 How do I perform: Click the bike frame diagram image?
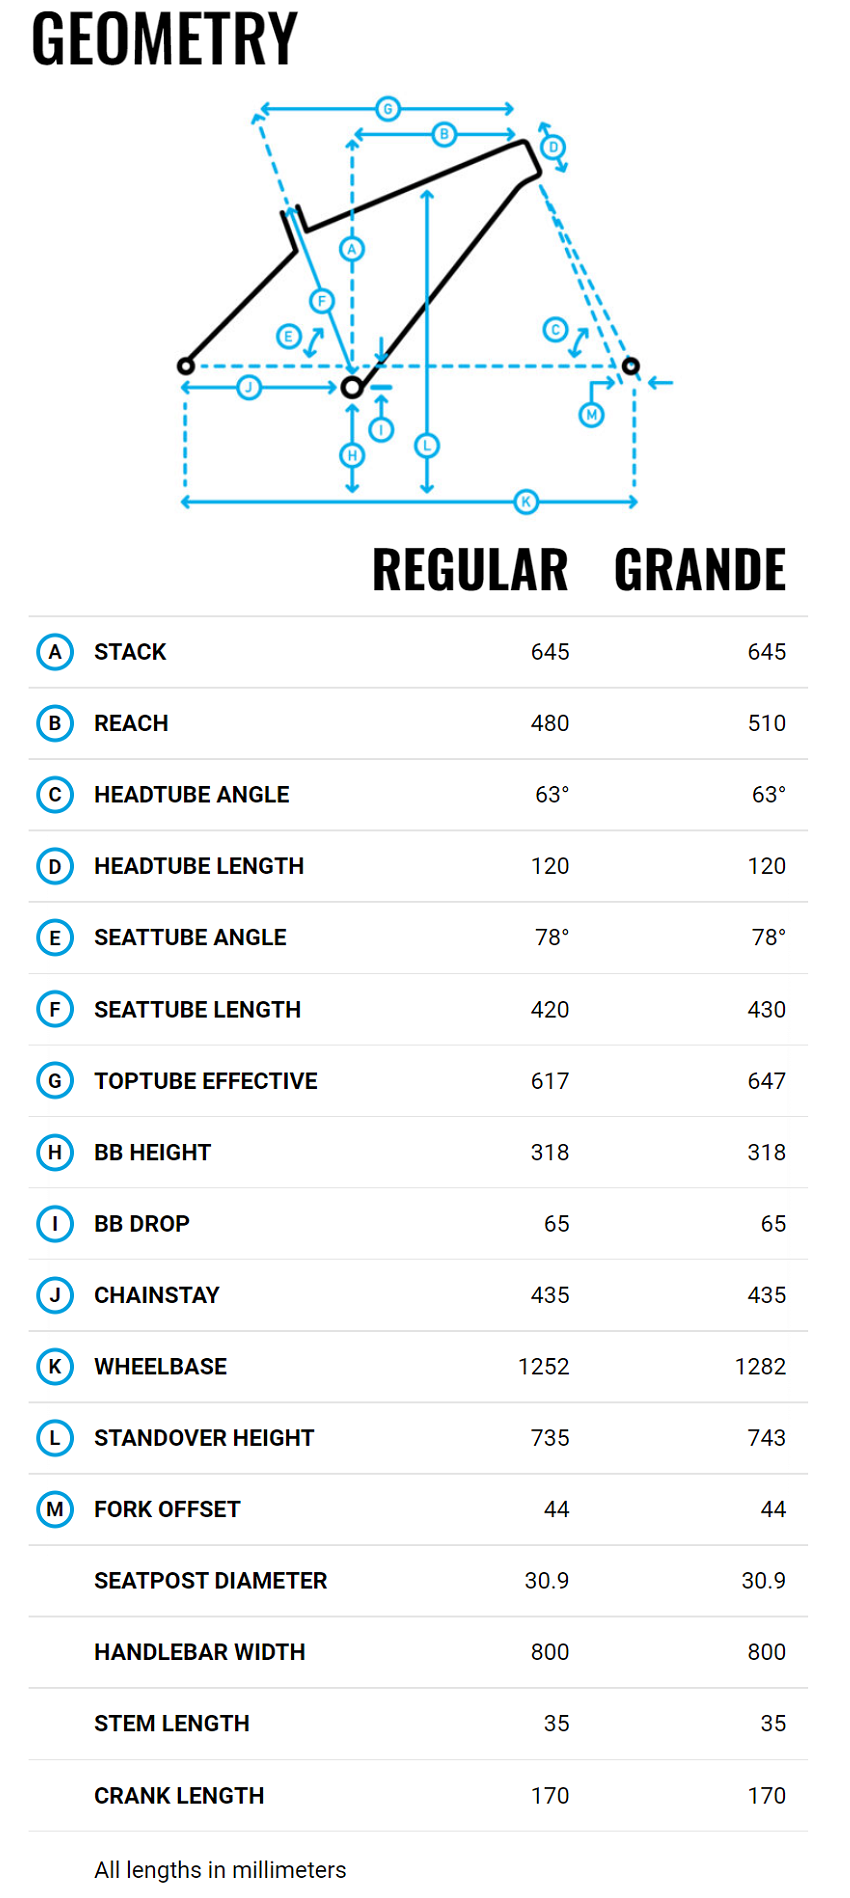pos(425,305)
